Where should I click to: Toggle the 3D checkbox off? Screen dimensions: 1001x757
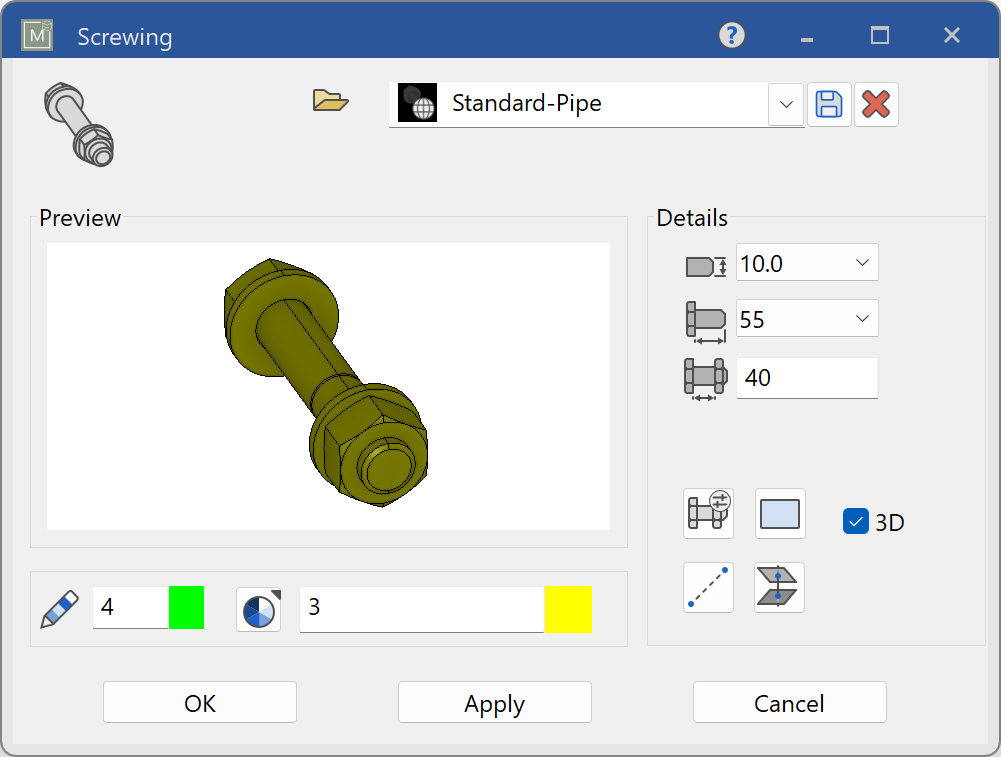coord(855,521)
